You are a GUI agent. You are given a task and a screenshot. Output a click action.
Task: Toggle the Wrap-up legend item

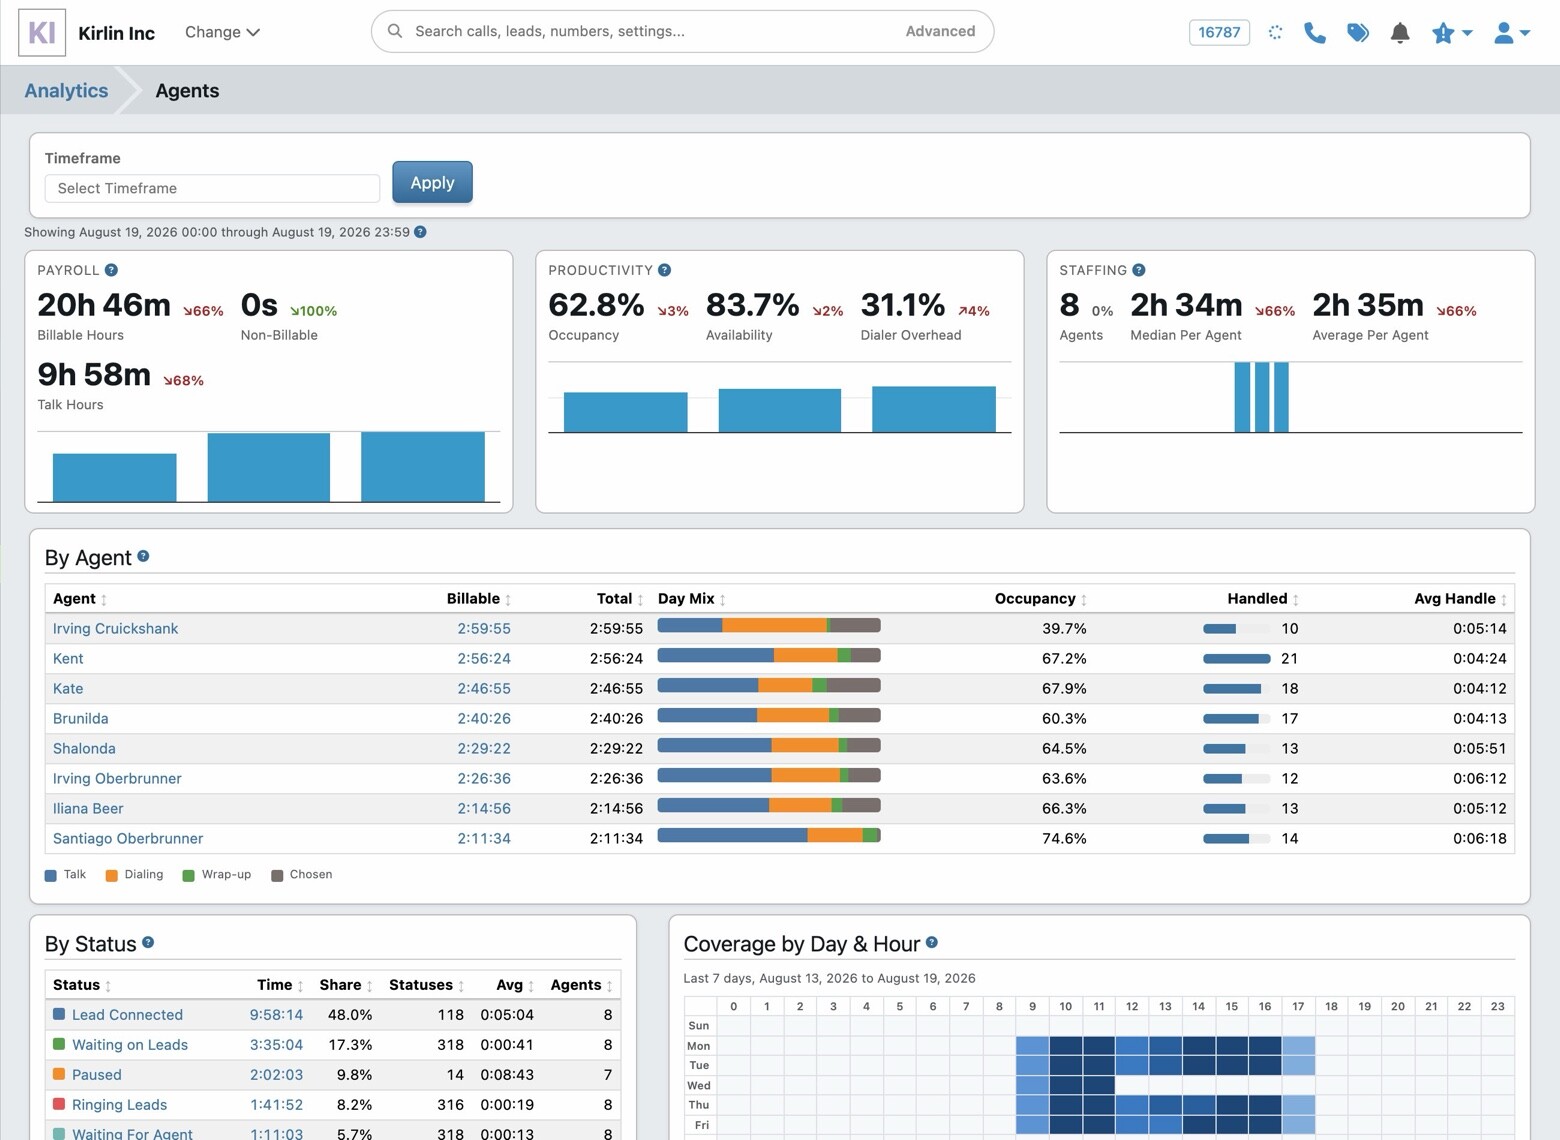coord(217,875)
